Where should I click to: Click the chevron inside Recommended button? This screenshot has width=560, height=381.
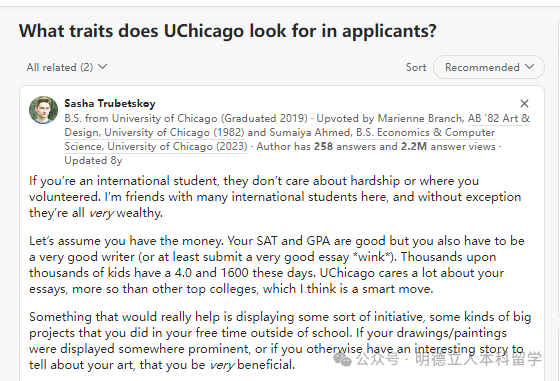click(x=529, y=67)
